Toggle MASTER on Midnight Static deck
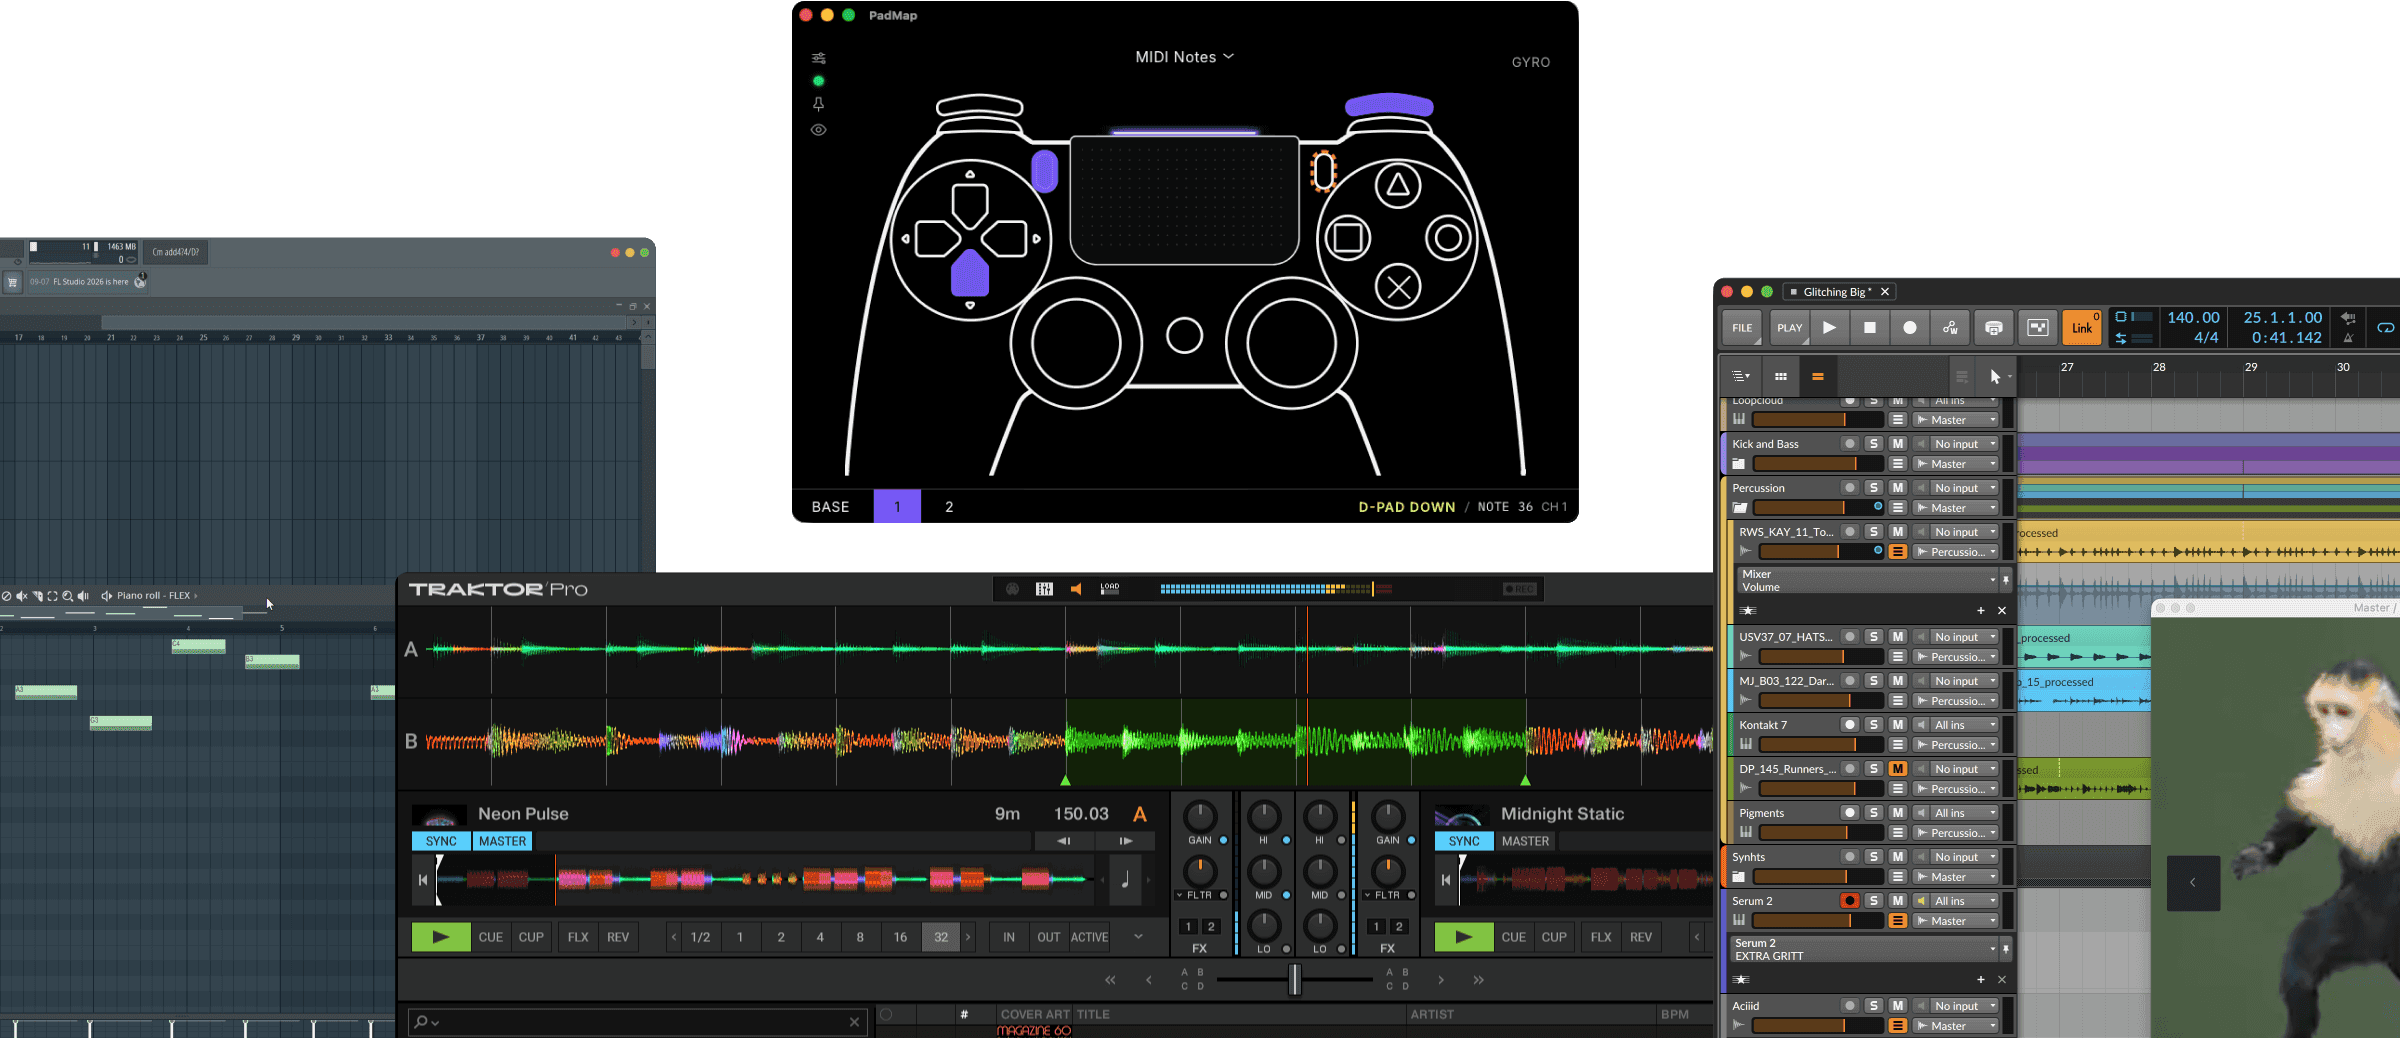This screenshot has width=2400, height=1038. (1525, 842)
